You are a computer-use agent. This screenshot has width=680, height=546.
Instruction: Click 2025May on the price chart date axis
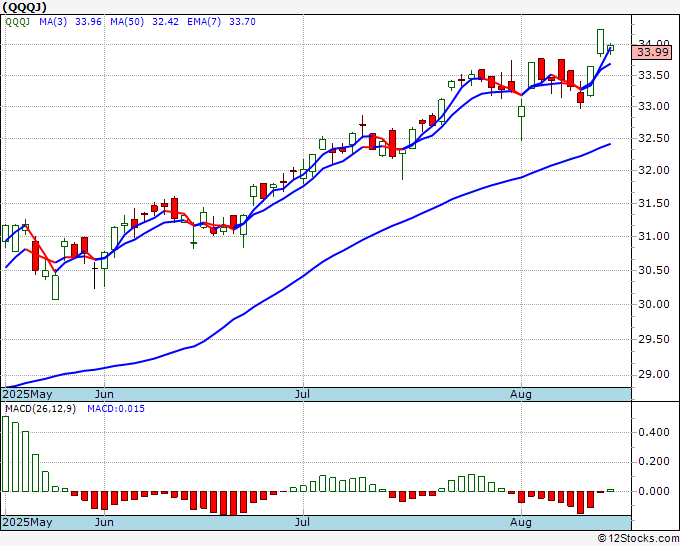(27, 394)
